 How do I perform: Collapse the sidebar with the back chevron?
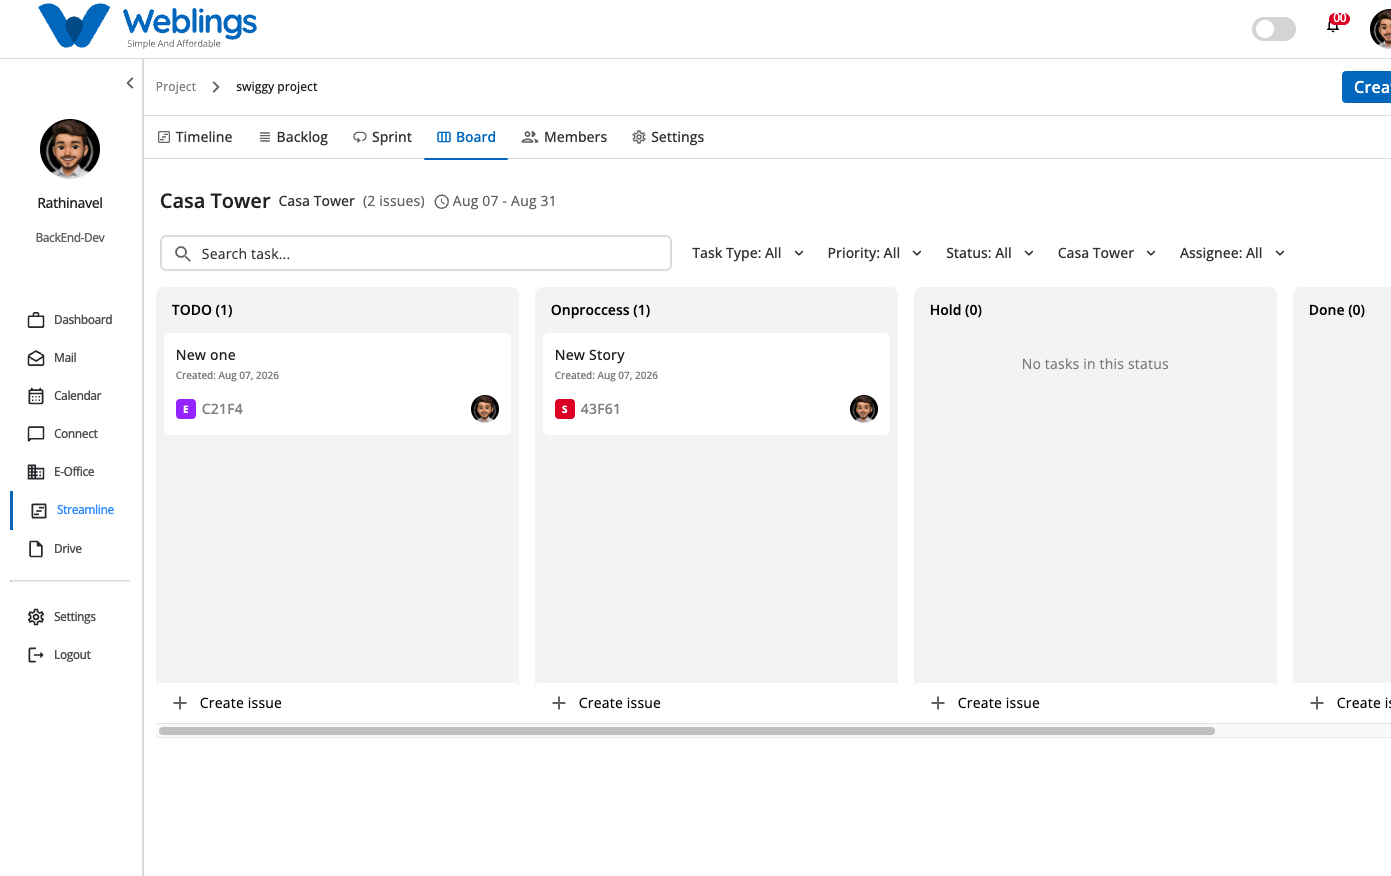(x=130, y=83)
